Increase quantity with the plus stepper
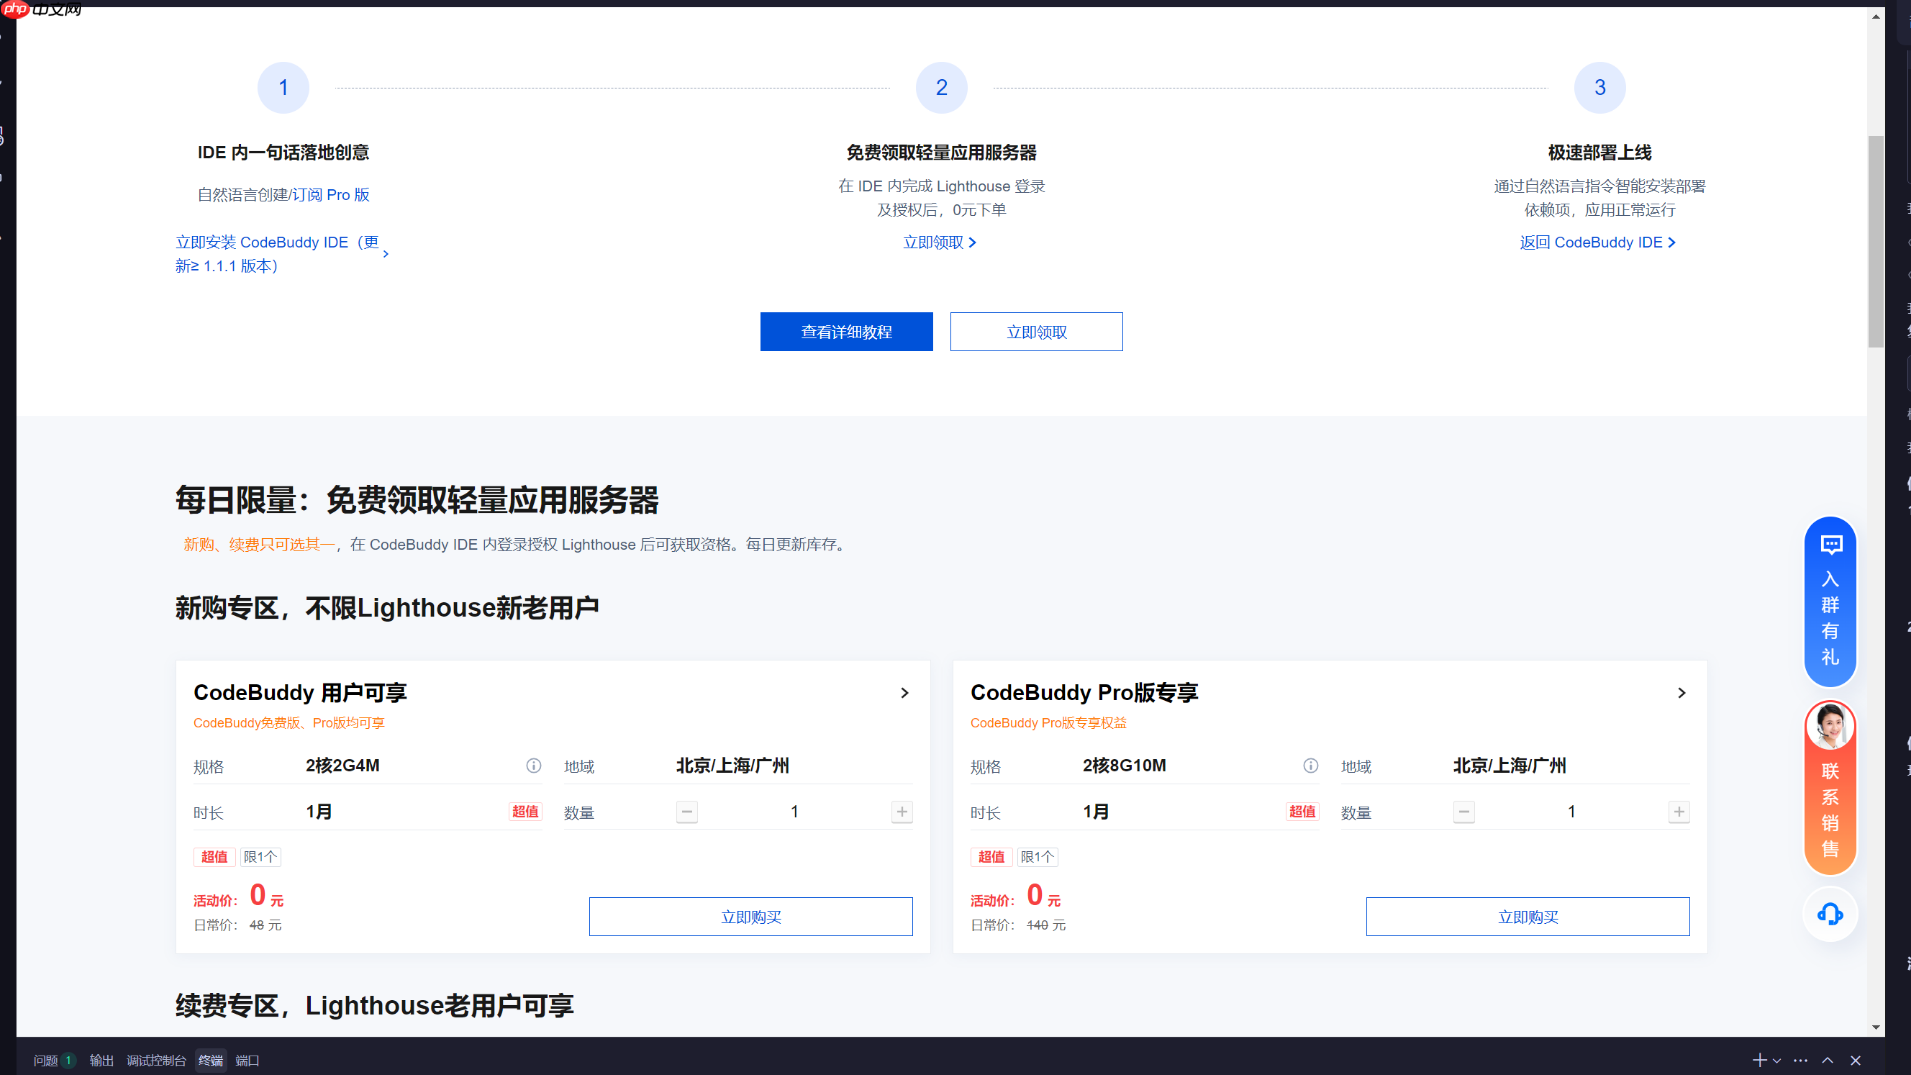 900,812
